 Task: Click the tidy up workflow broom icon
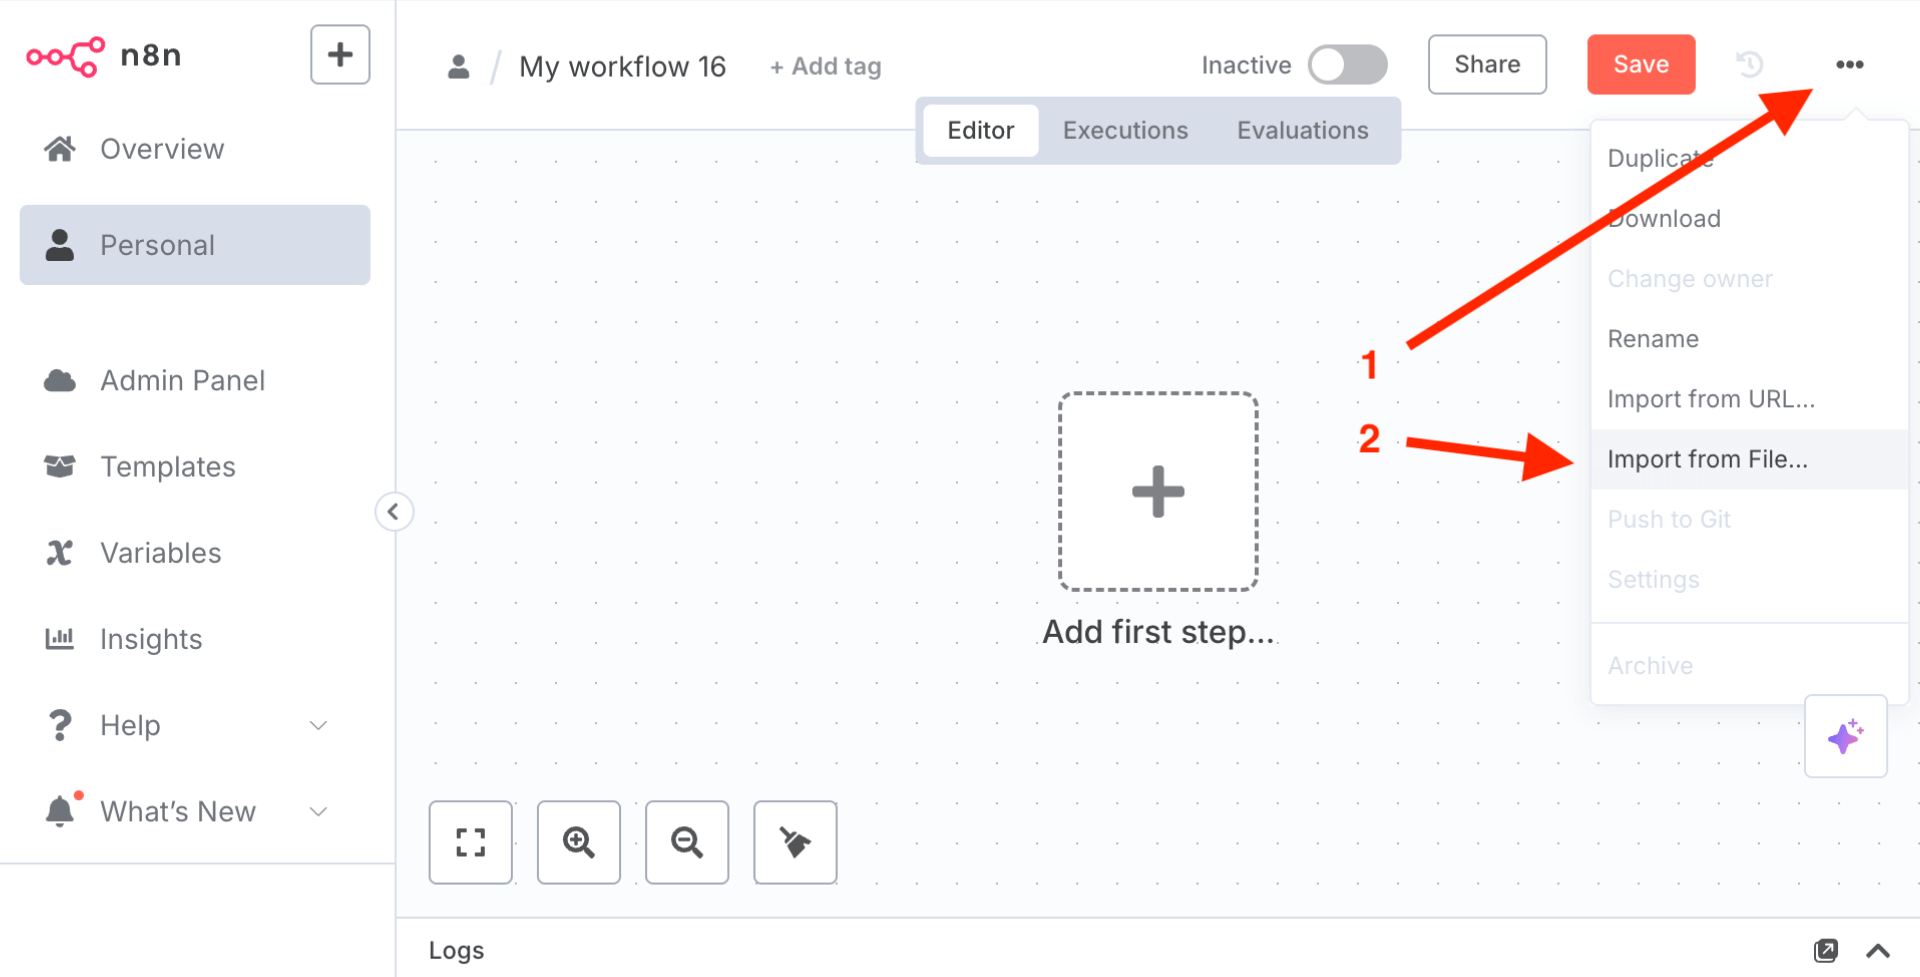click(x=795, y=842)
